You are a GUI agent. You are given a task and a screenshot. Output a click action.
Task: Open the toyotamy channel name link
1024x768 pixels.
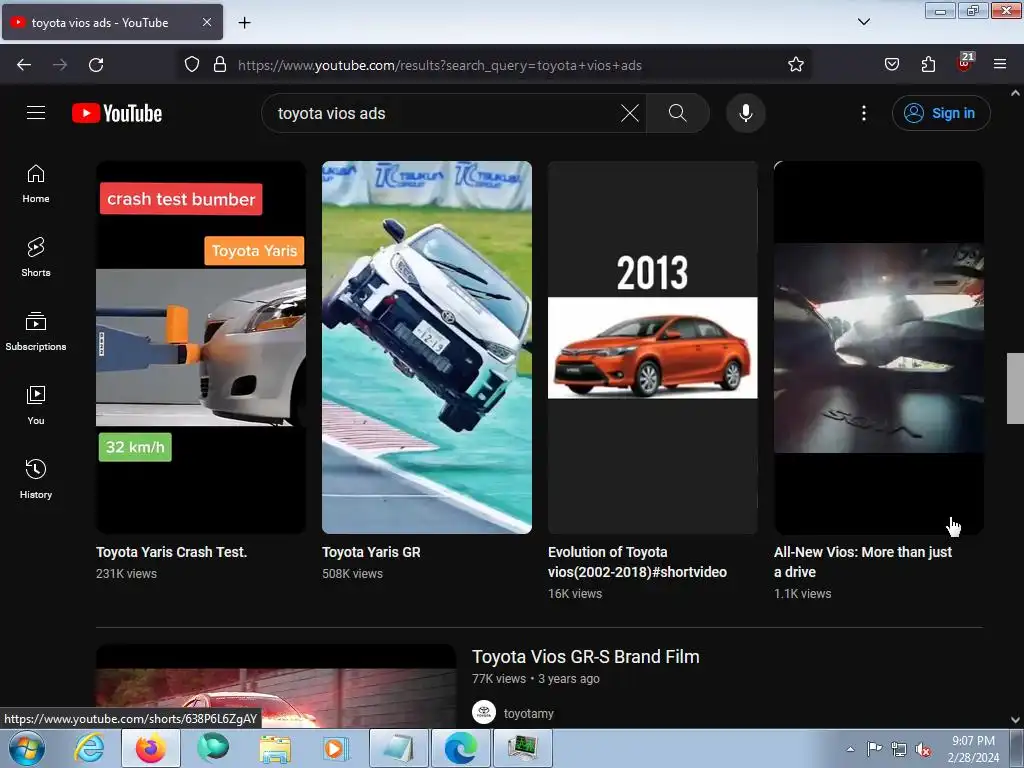coord(528,714)
